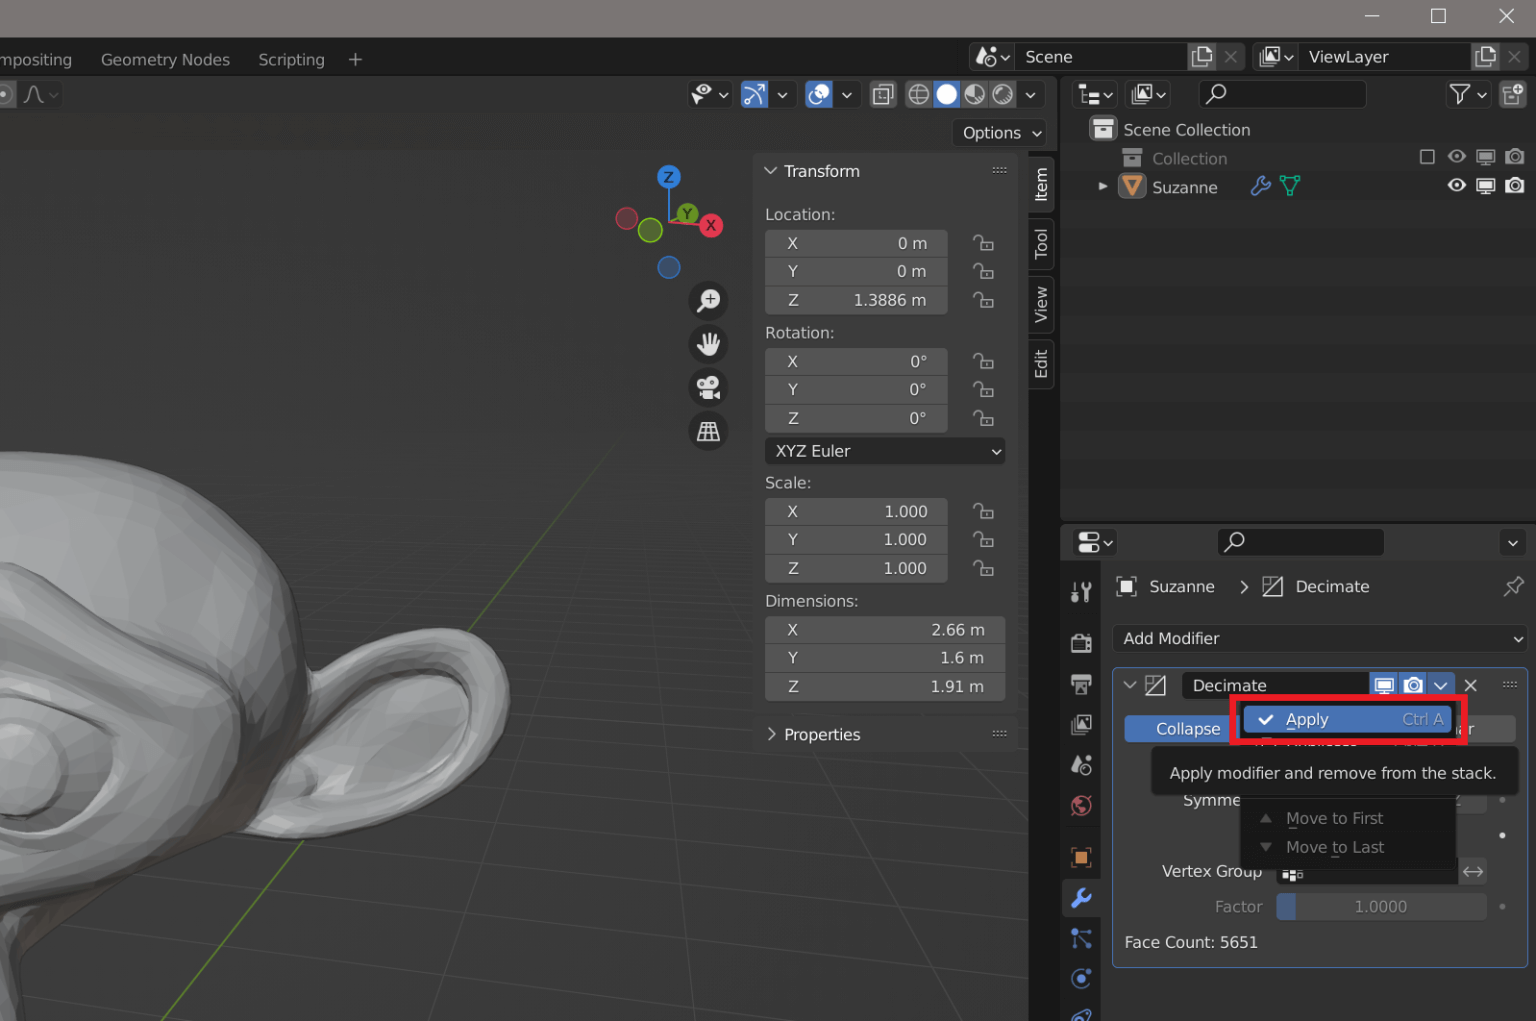Open the viewport Options dropdown
Screen dimensions: 1536x1021
1001,133
